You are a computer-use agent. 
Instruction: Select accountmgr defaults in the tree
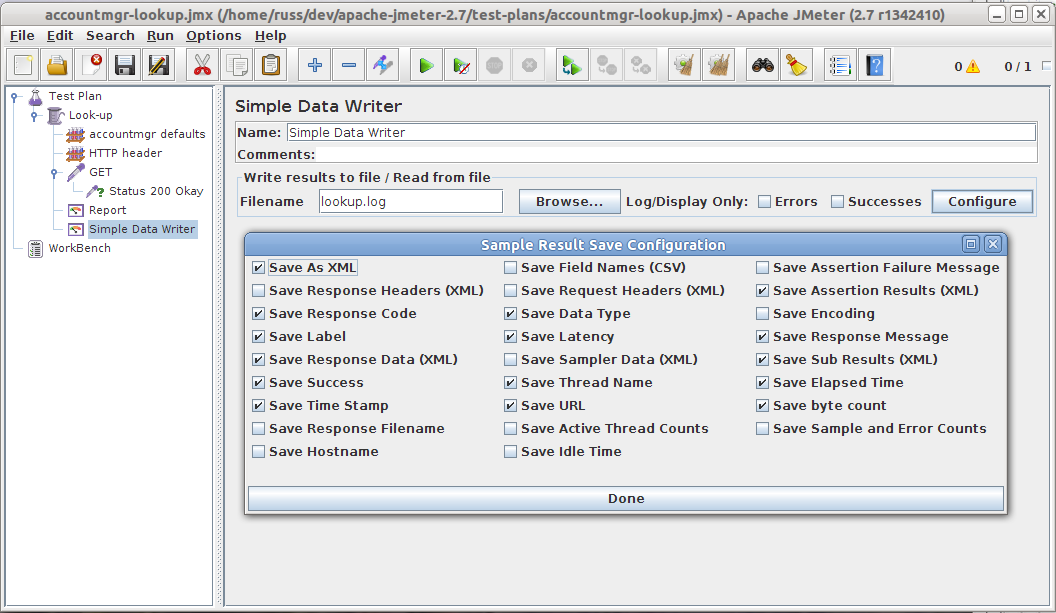tap(147, 134)
